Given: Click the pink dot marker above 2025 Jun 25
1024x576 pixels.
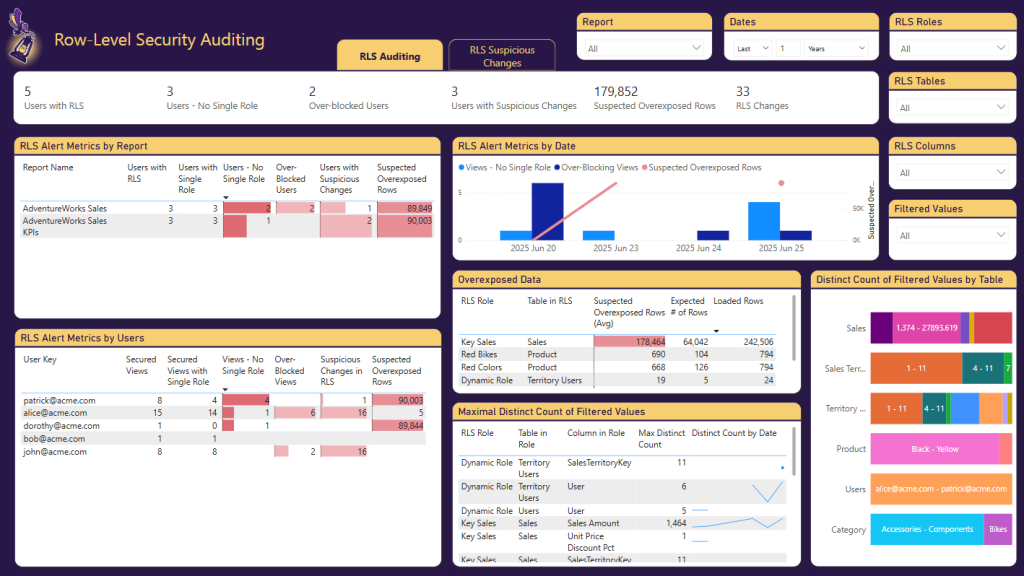Looking at the screenshot, I should (x=781, y=183).
